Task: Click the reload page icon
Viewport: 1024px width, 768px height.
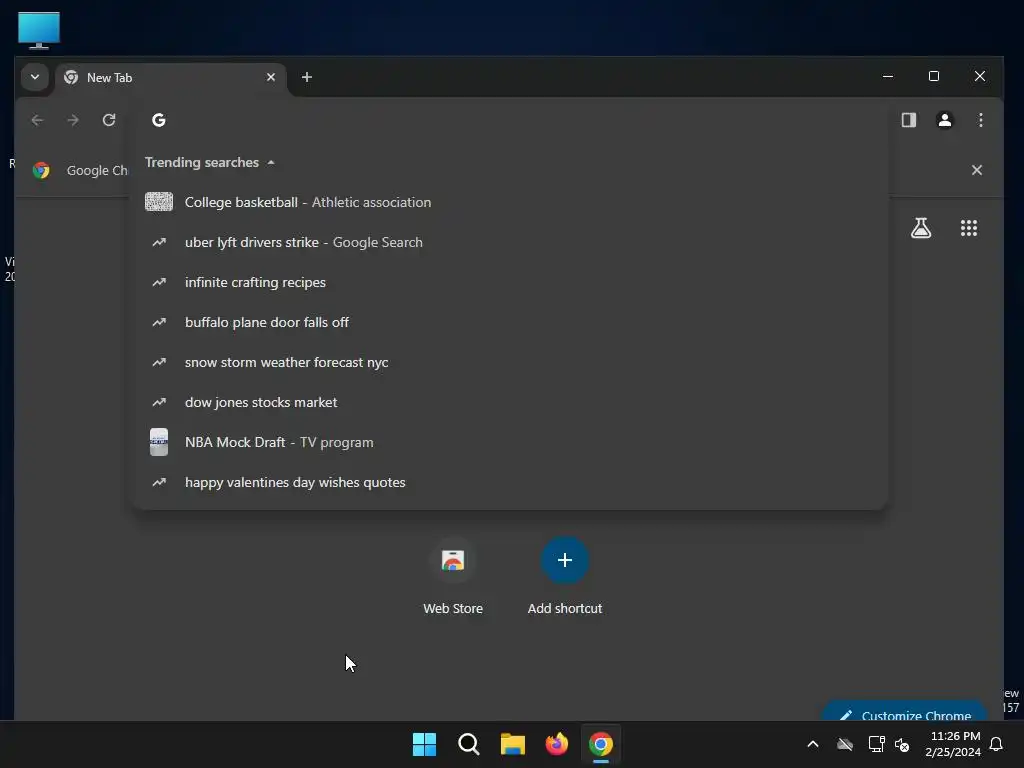Action: 109,120
